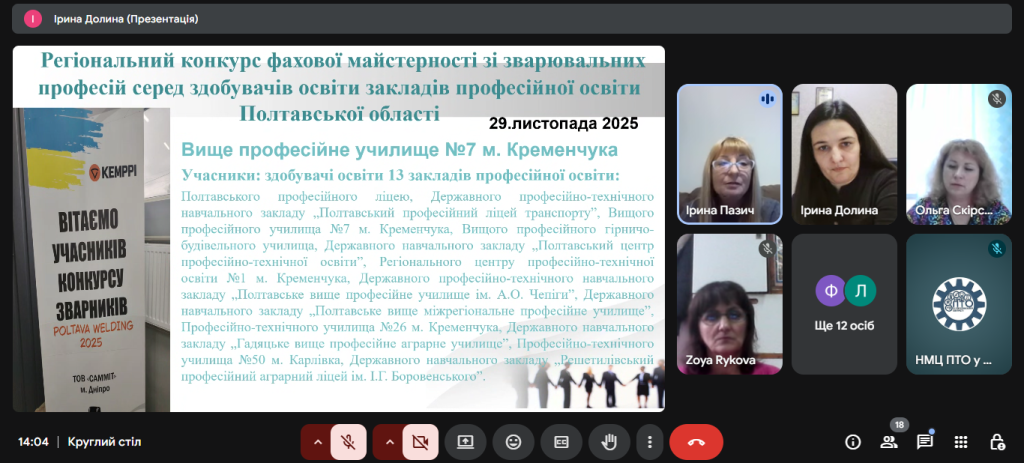The image size is (1024, 463).
Task: Select Zoya Rykova video tile
Action: (x=729, y=304)
